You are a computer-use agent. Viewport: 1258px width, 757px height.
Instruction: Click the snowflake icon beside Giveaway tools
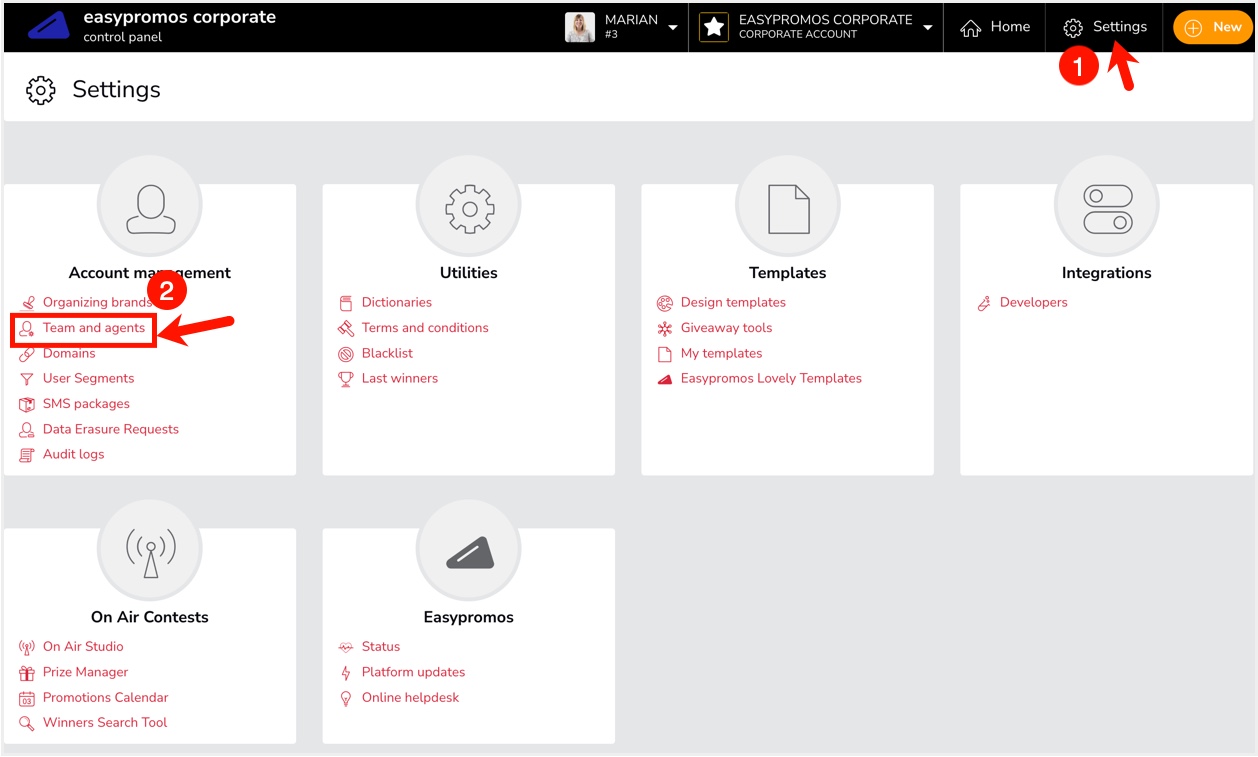(x=665, y=329)
